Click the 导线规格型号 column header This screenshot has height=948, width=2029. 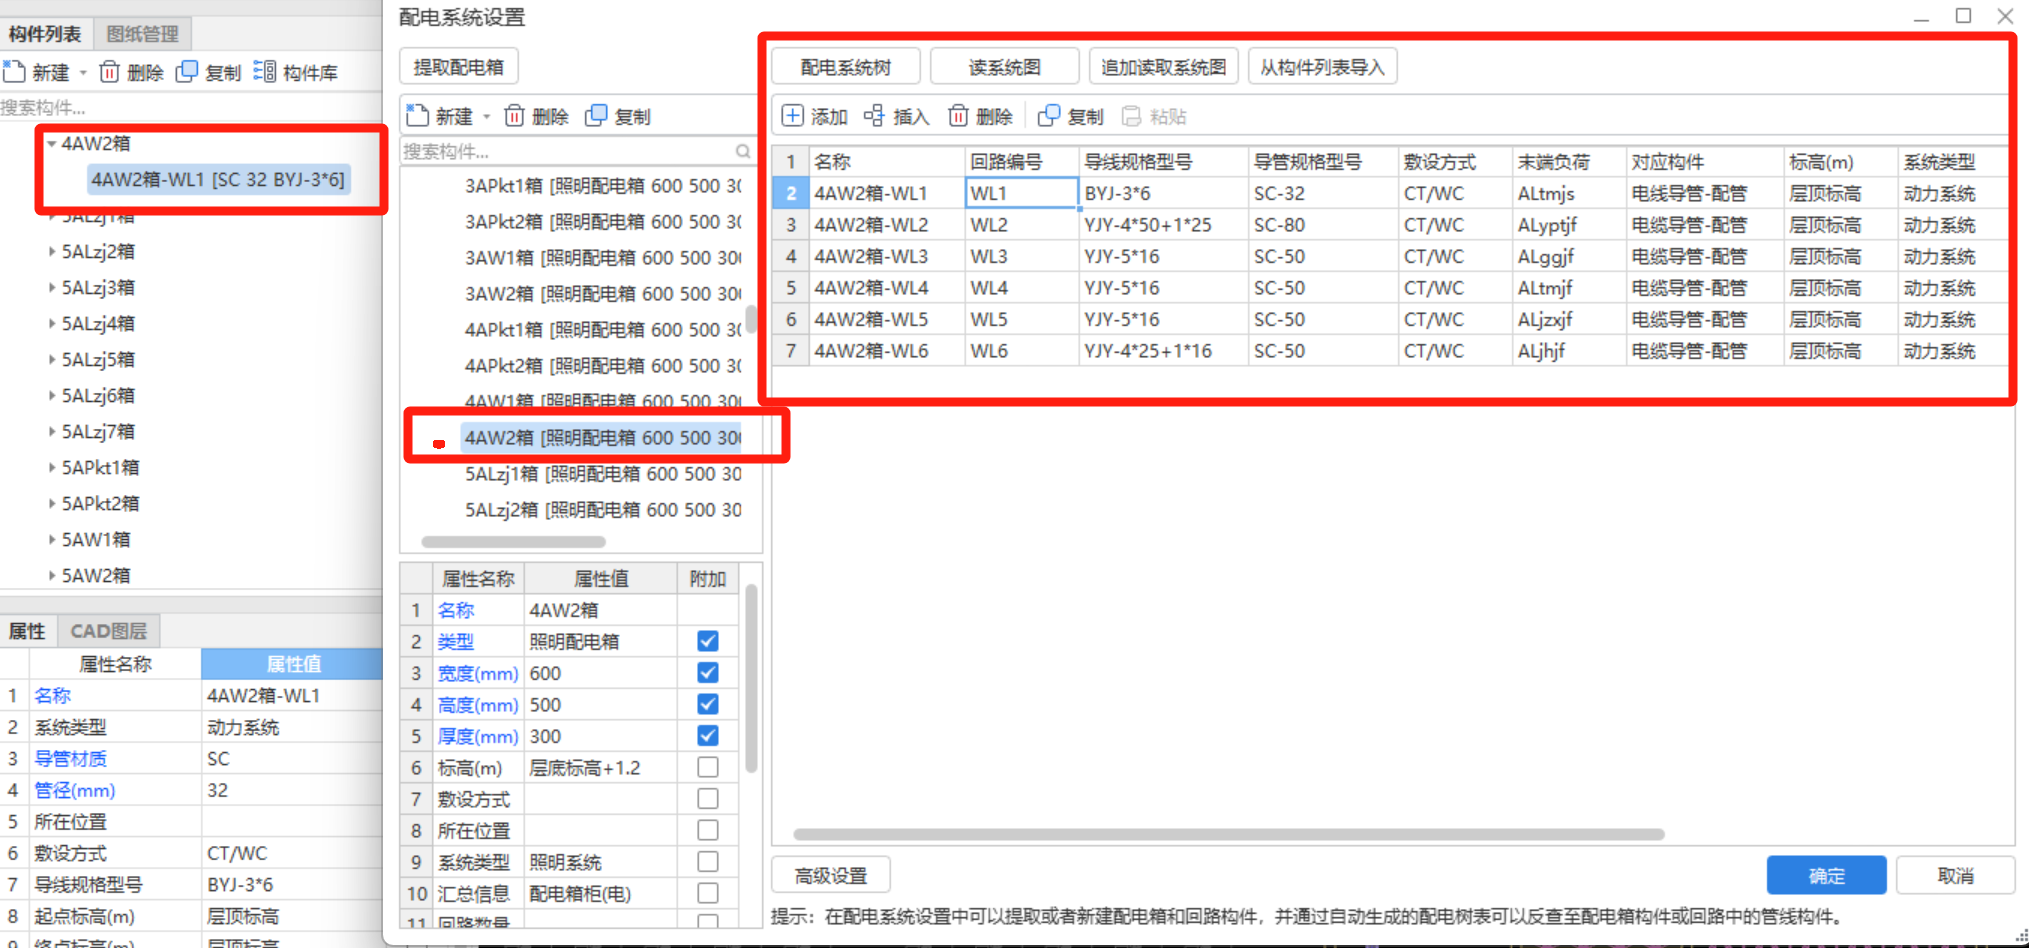coord(1164,162)
